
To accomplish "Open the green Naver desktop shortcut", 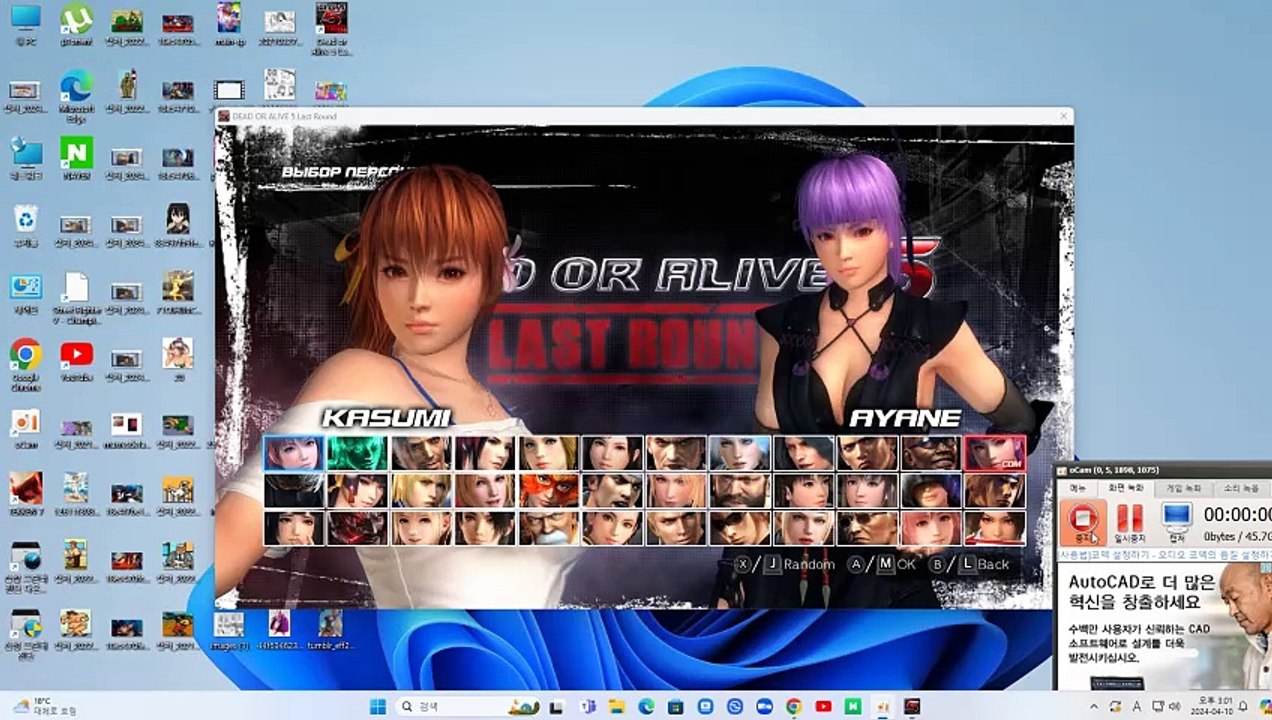I will (76, 158).
